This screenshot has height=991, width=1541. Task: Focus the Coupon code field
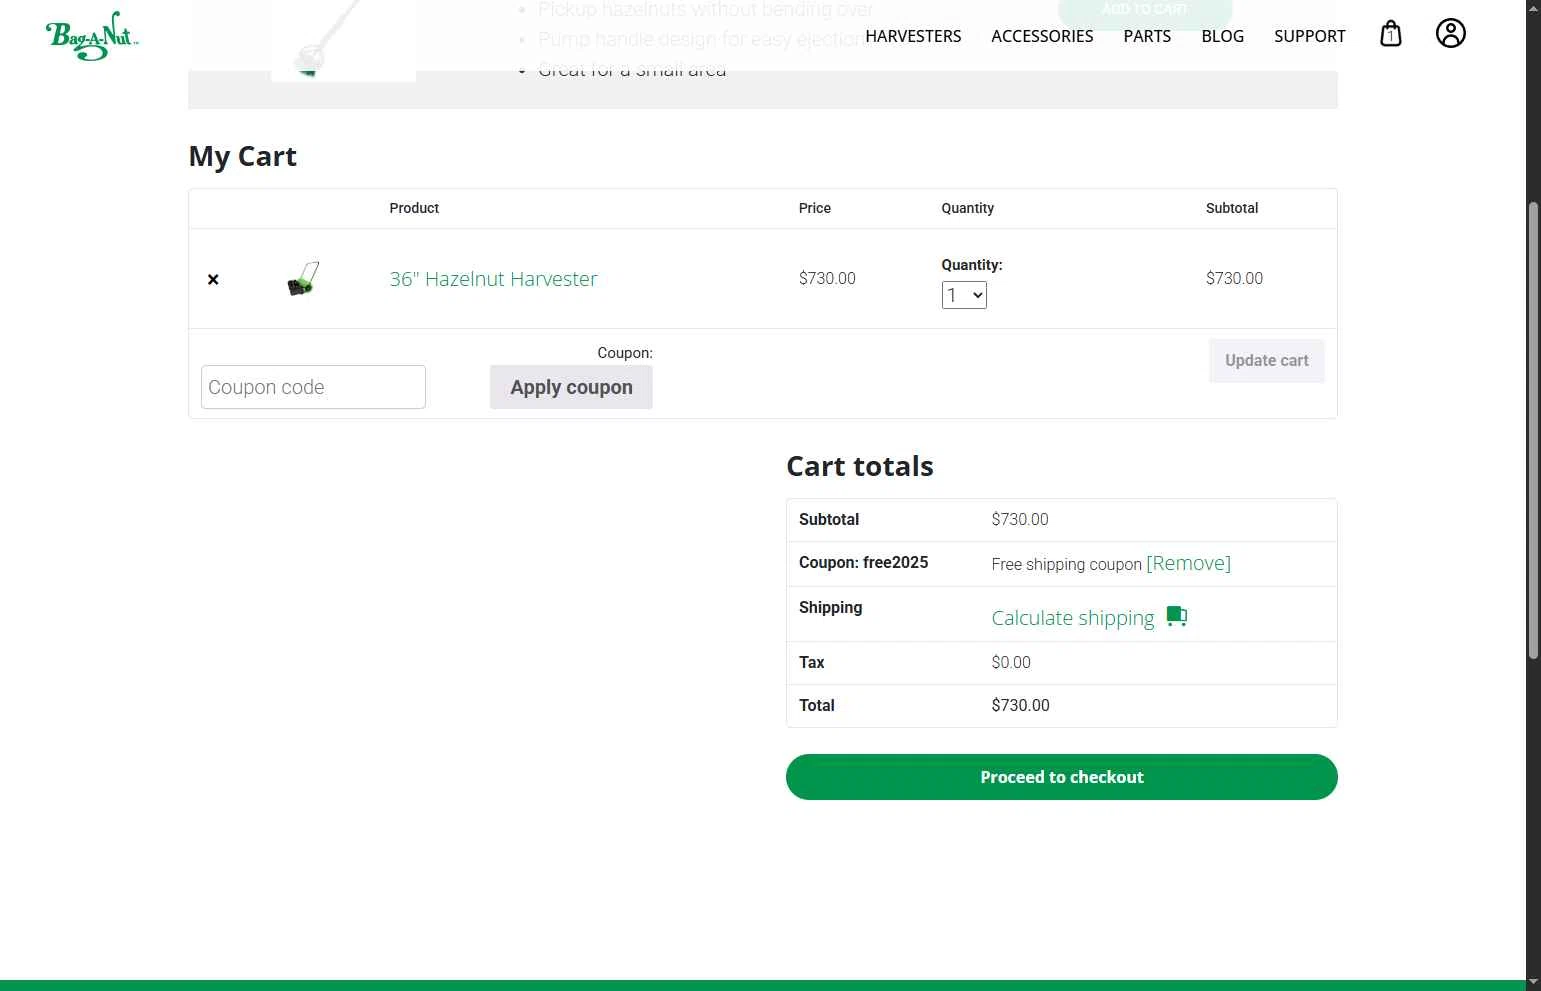(x=313, y=387)
